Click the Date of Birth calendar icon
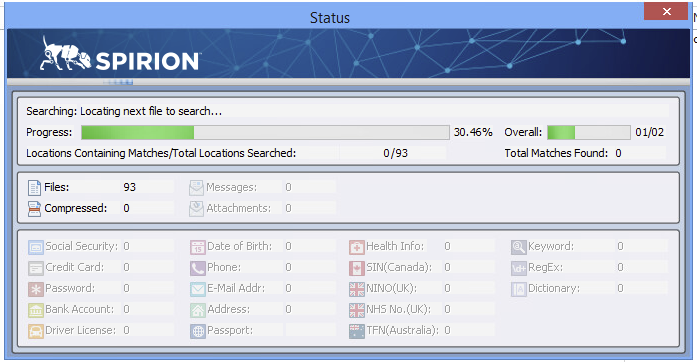The width and height of the screenshot is (697, 362). [198, 247]
